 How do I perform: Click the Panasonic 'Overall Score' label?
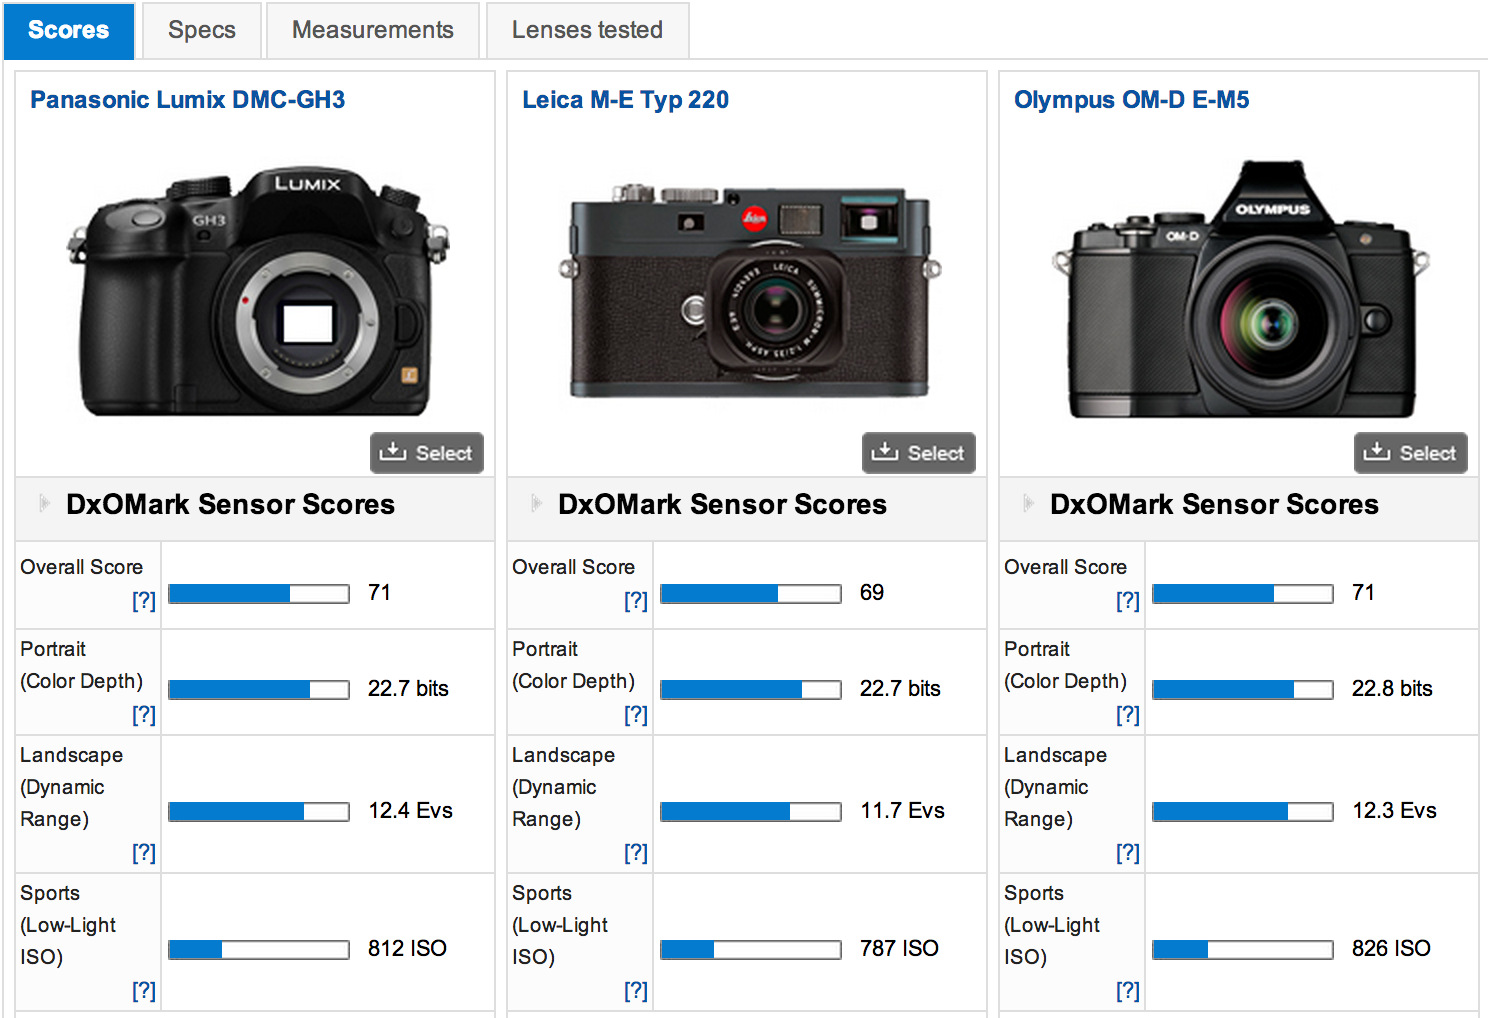[82, 567]
